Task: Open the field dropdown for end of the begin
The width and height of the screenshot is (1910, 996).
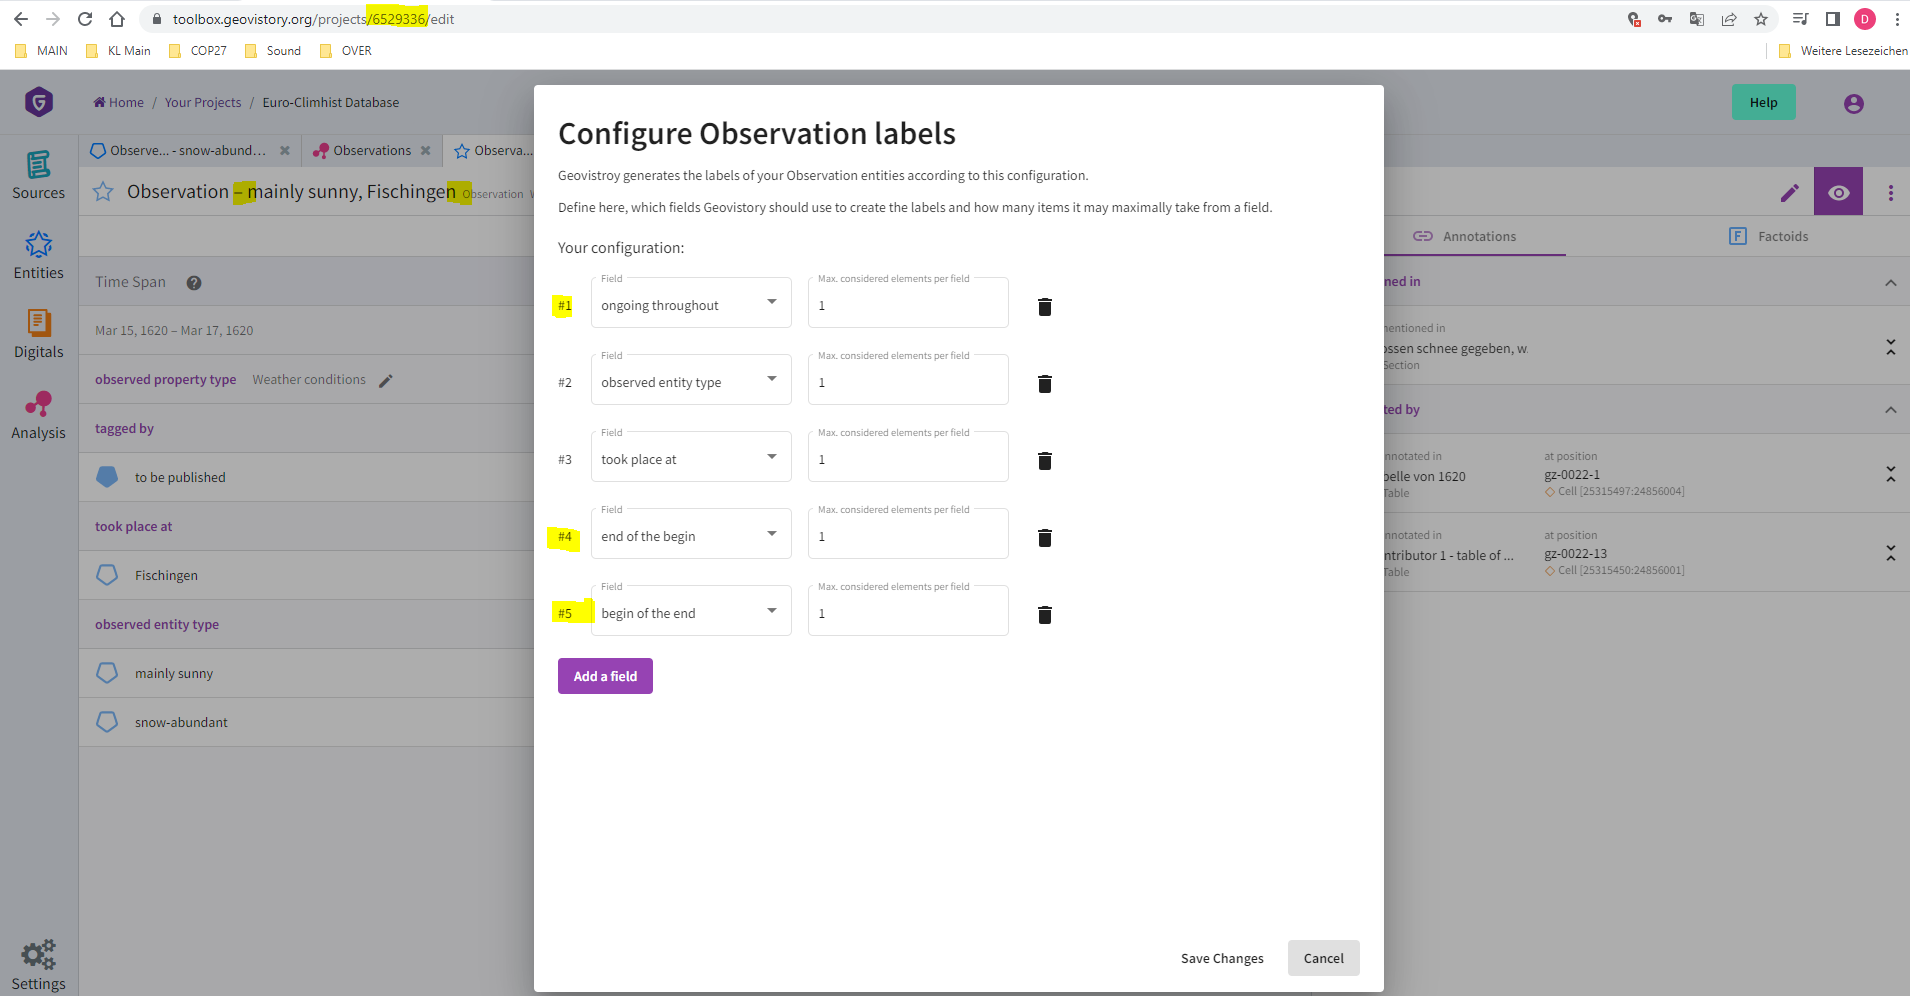Action: pyautogui.click(x=691, y=534)
